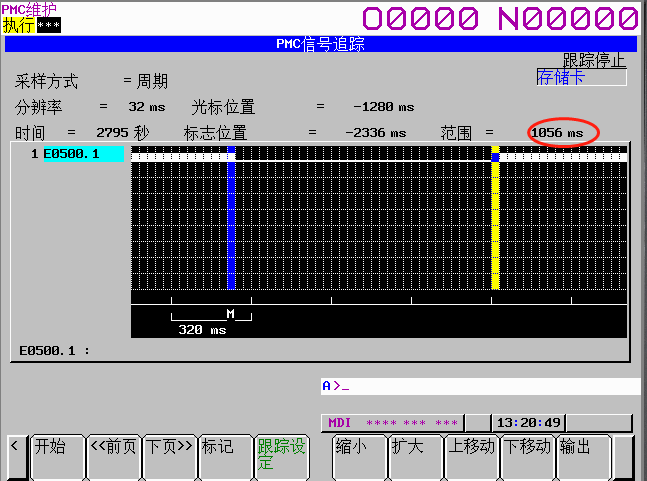
Task: Click the 下移动 move down softkey
Action: [527, 456]
